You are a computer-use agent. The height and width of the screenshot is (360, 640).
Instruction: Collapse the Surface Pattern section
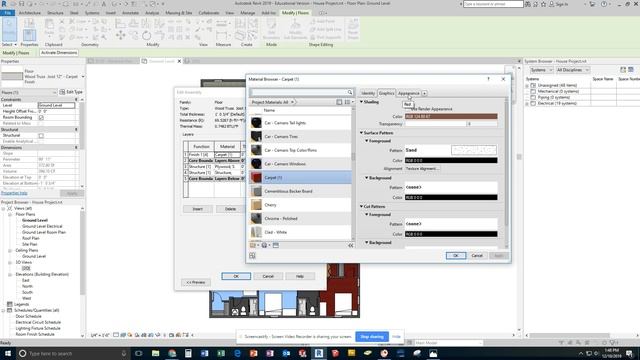click(x=361, y=133)
